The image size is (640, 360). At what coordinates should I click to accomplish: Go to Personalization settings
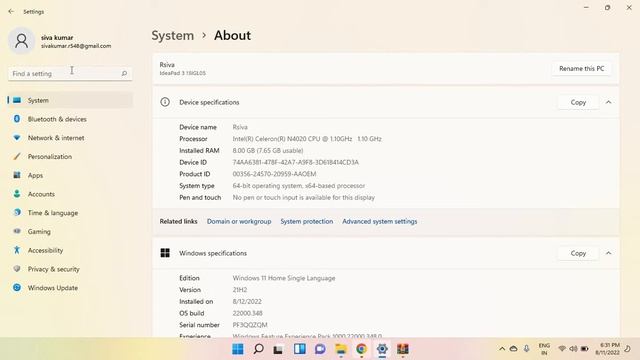[x=70, y=156]
